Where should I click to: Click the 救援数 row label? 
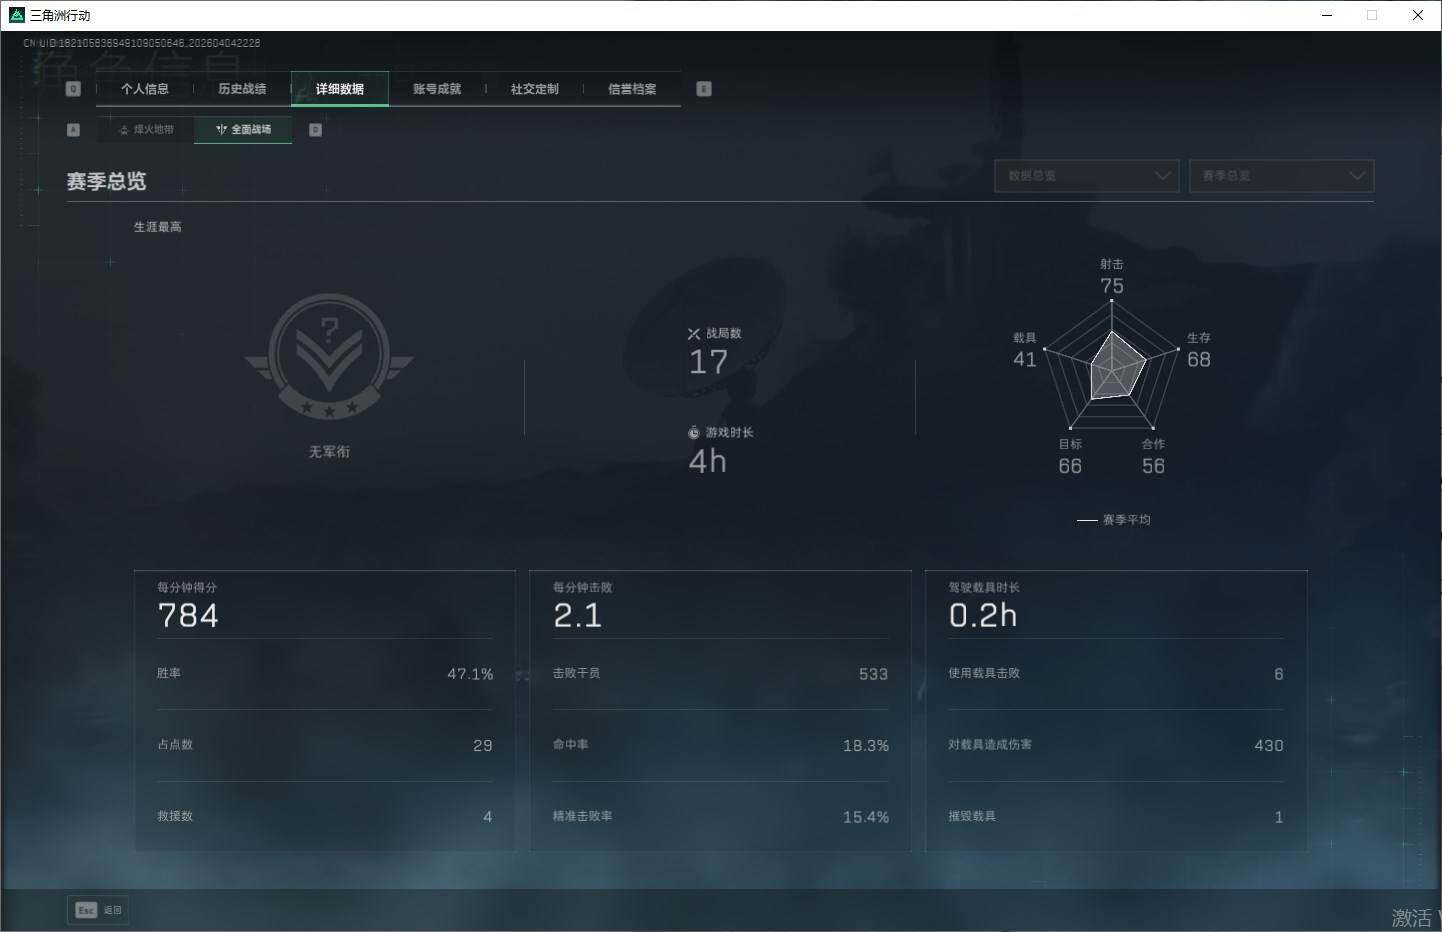(x=175, y=816)
